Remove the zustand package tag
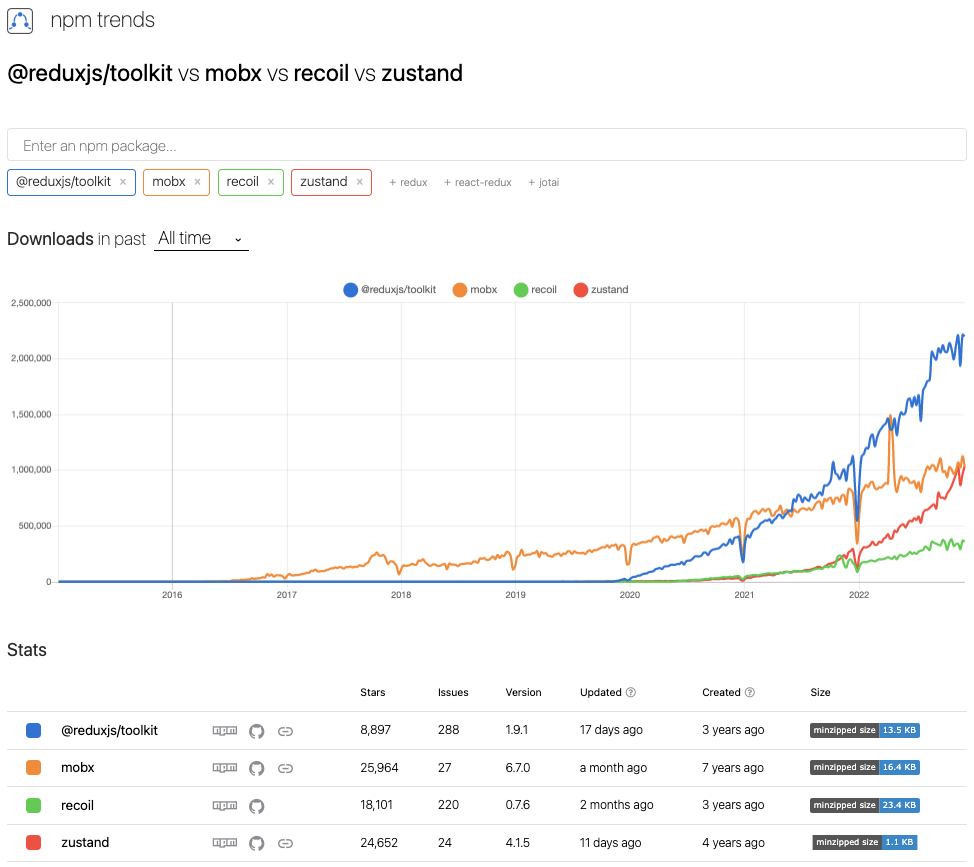Image resolution: width=974 pixels, height=867 pixels. 359,182
